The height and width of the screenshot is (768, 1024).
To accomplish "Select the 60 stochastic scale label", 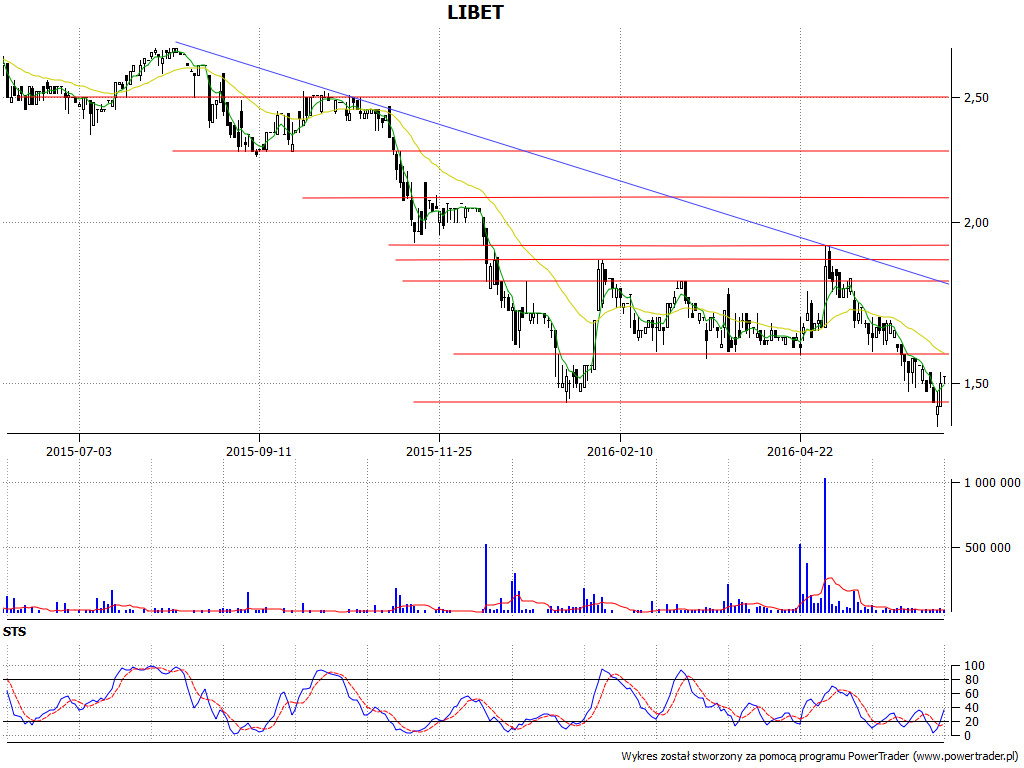I will click(972, 694).
